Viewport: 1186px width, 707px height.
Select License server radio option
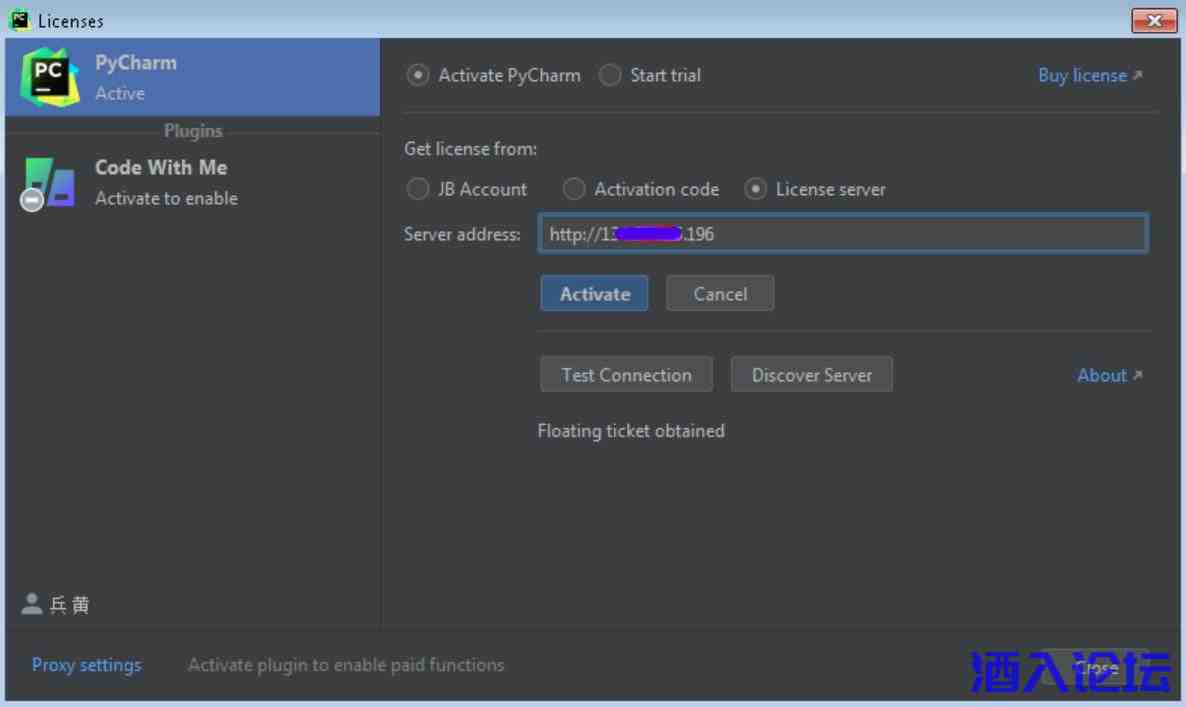point(756,189)
